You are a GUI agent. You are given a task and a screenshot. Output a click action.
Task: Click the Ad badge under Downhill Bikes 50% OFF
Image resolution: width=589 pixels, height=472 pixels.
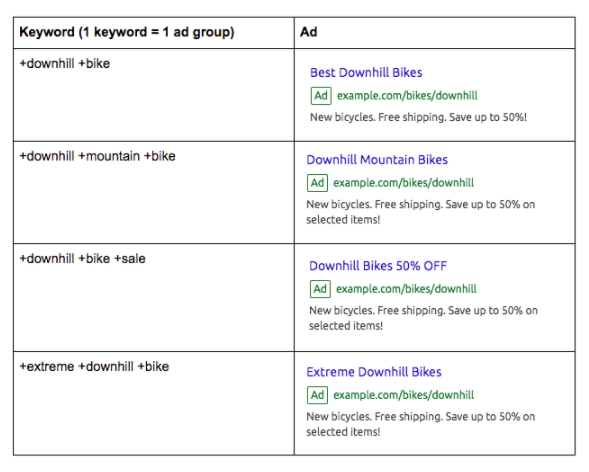click(x=320, y=289)
